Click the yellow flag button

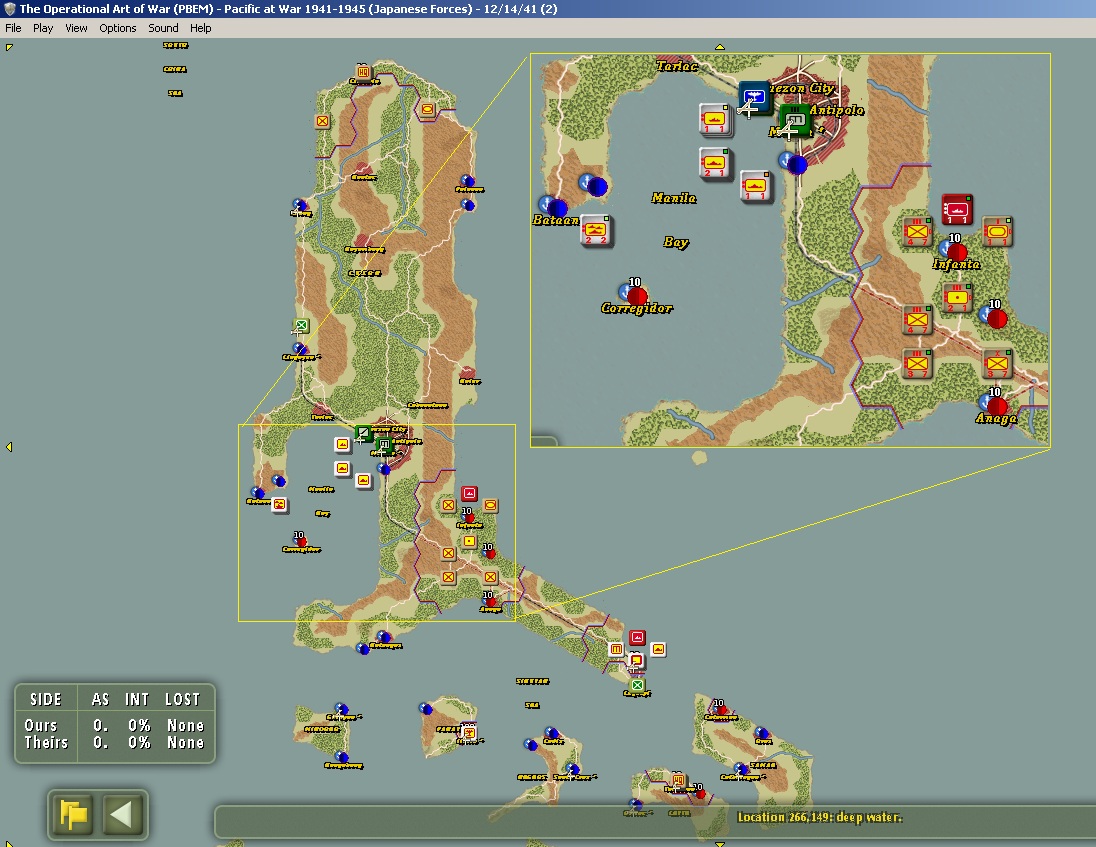(73, 814)
